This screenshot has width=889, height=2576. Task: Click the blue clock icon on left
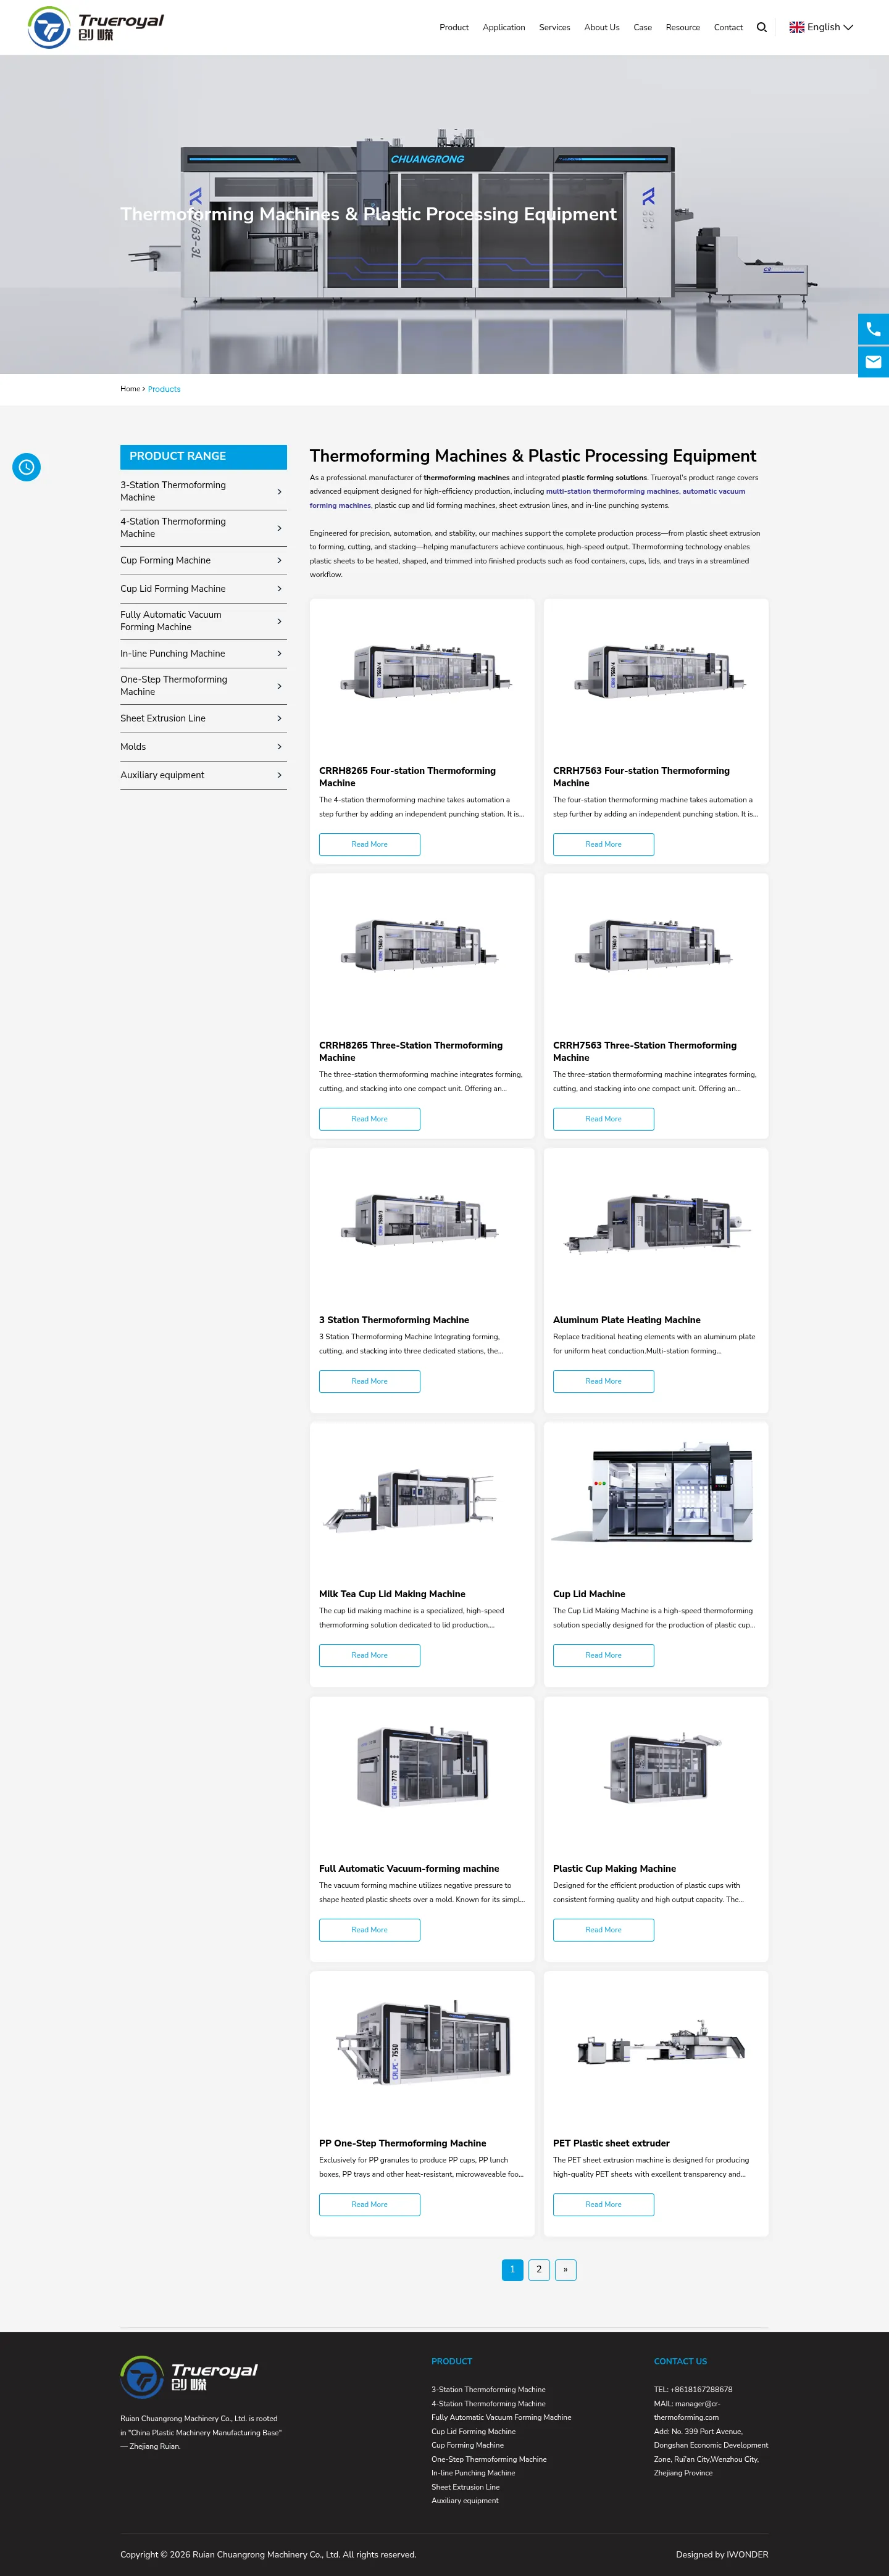coord(27,467)
